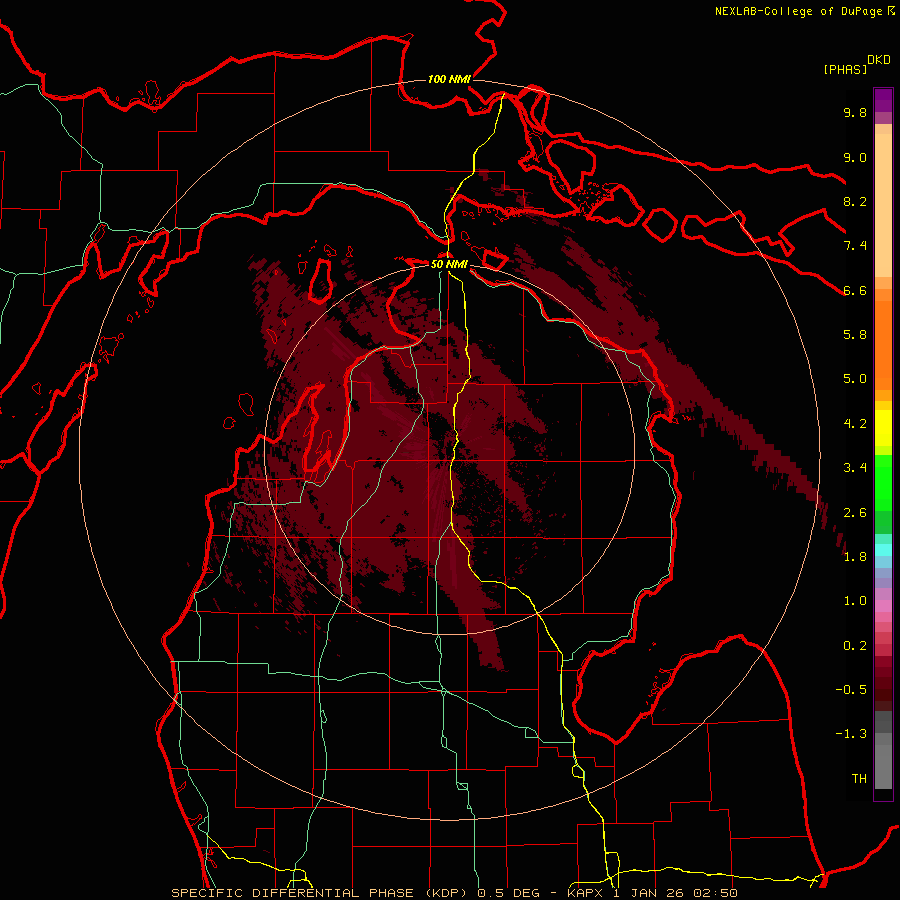
Task: Click the NEXLAB-College of DuPage credit text
Action: 798,11
